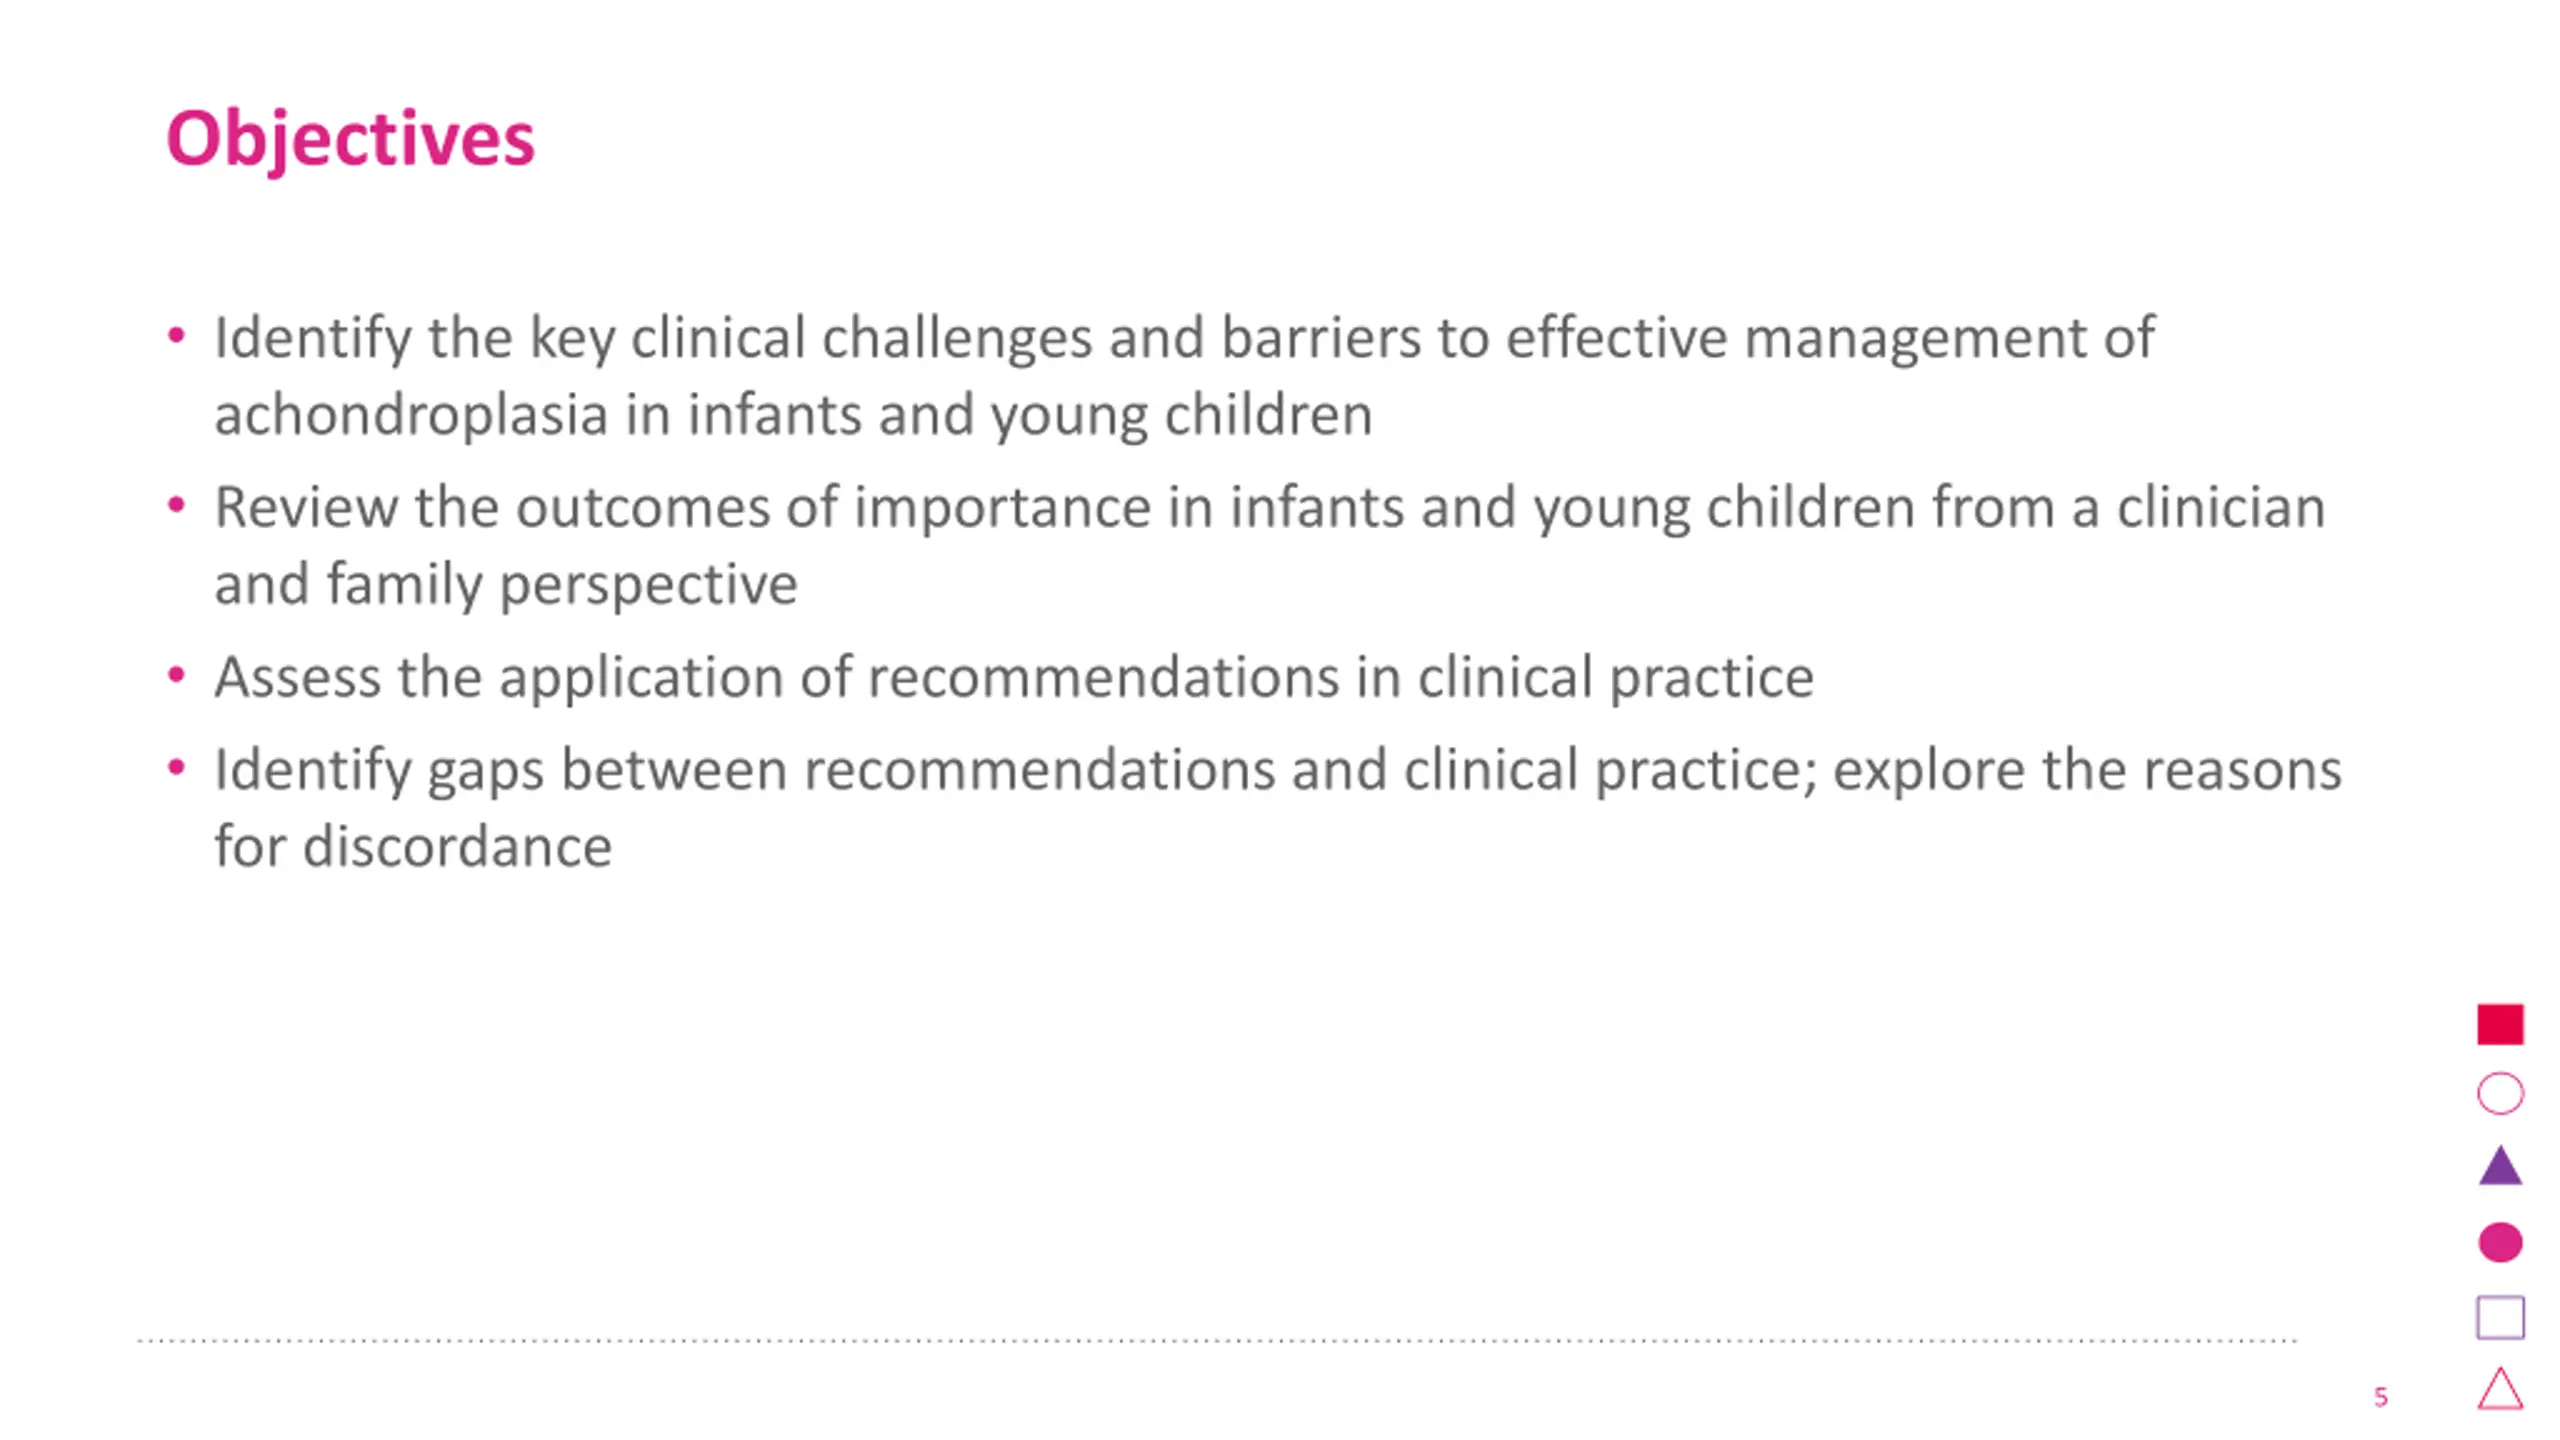The image size is (2560, 1440).
Task: Click the pink bullet before 'Identify the key'
Action: tap(176, 335)
